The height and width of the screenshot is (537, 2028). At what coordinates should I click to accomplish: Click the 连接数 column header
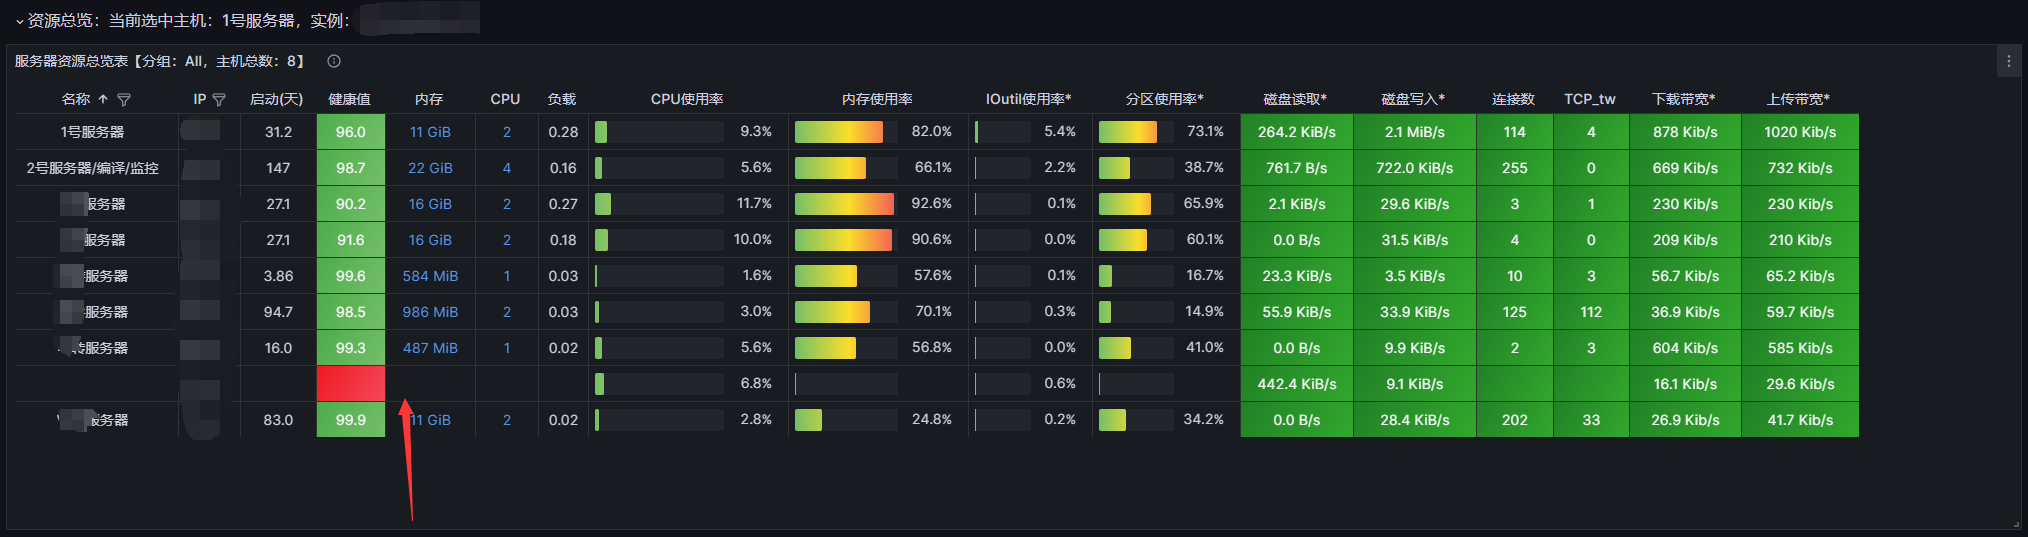pyautogui.click(x=1513, y=99)
